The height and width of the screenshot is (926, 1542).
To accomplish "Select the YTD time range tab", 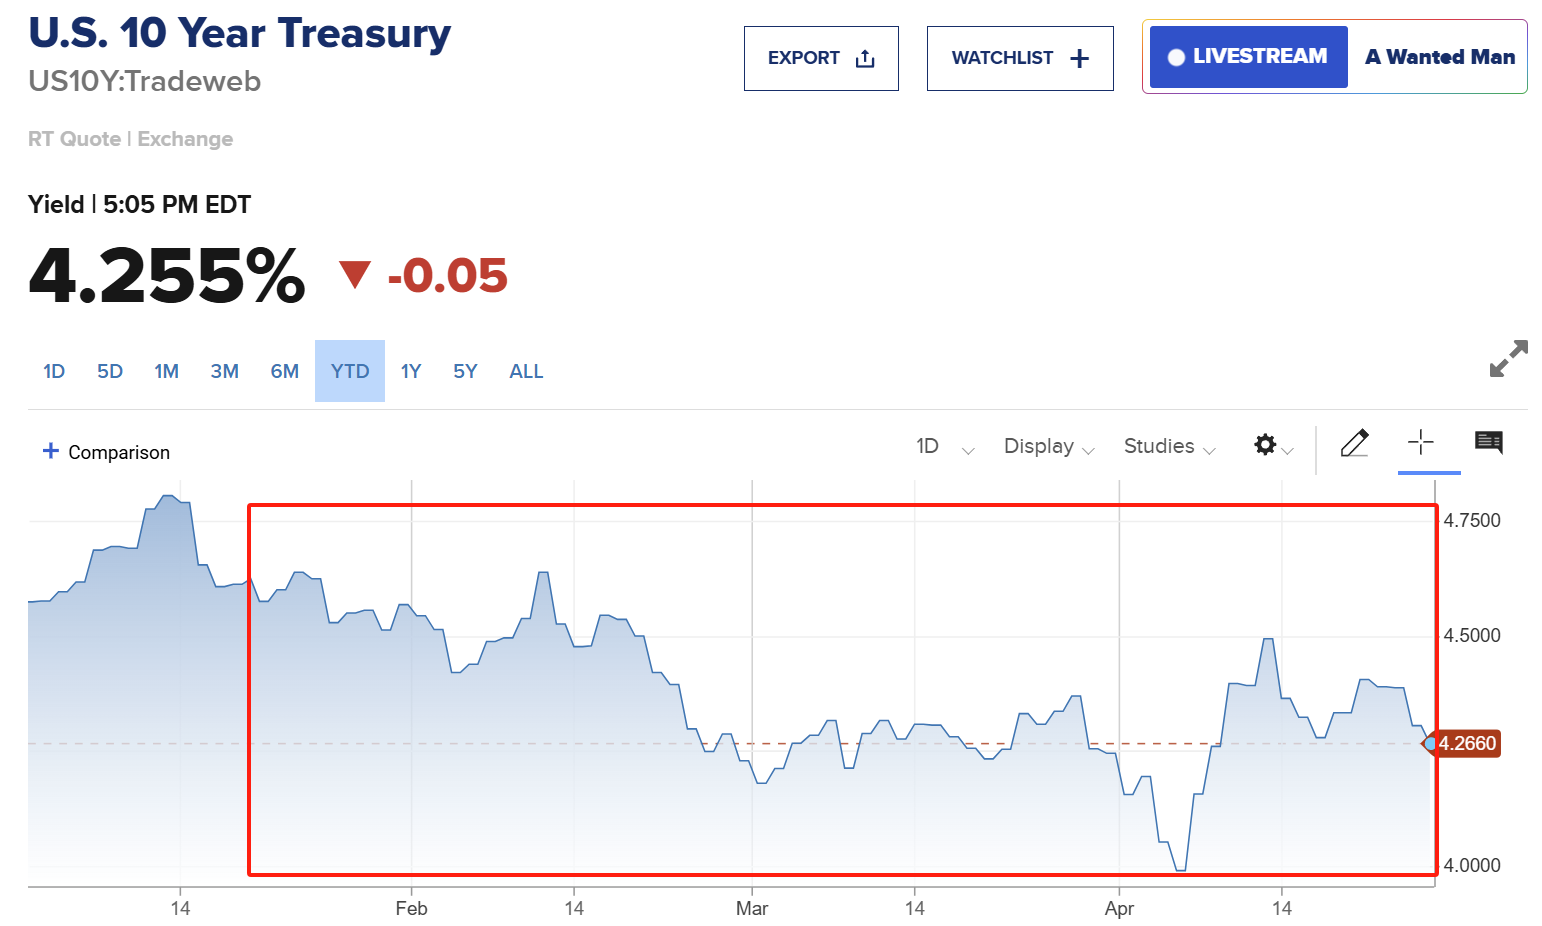I will [350, 371].
